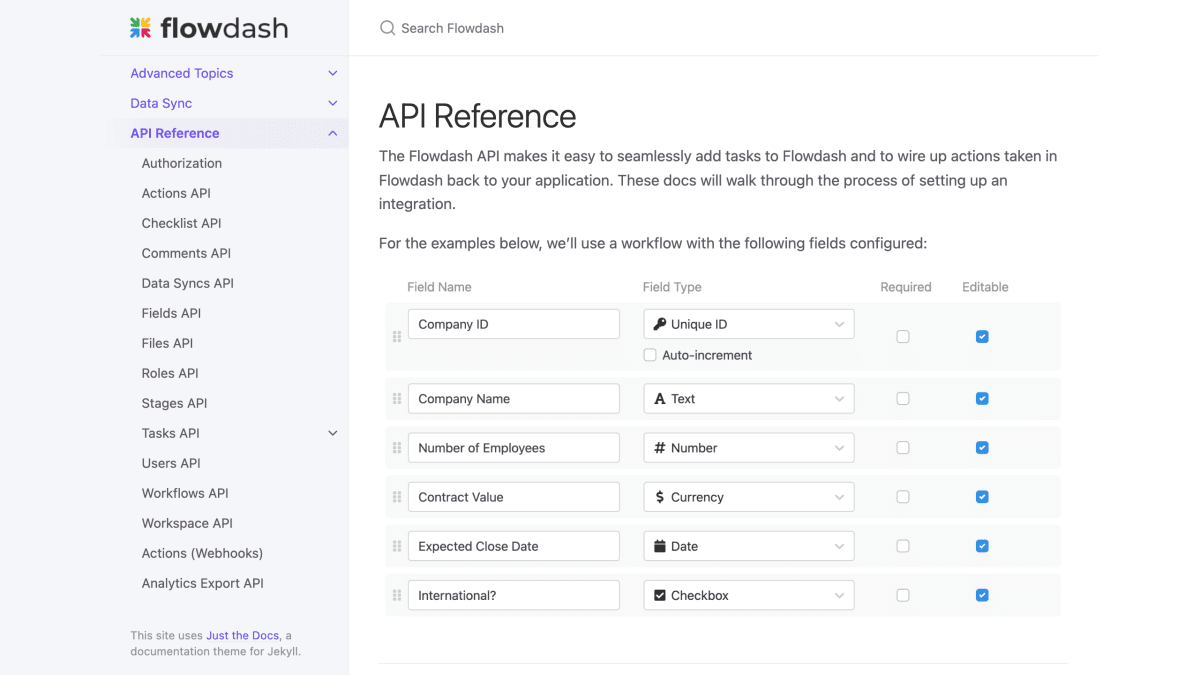Untick Editable for Company ID
Image resolution: width=1200 pixels, height=675 pixels.
982,337
